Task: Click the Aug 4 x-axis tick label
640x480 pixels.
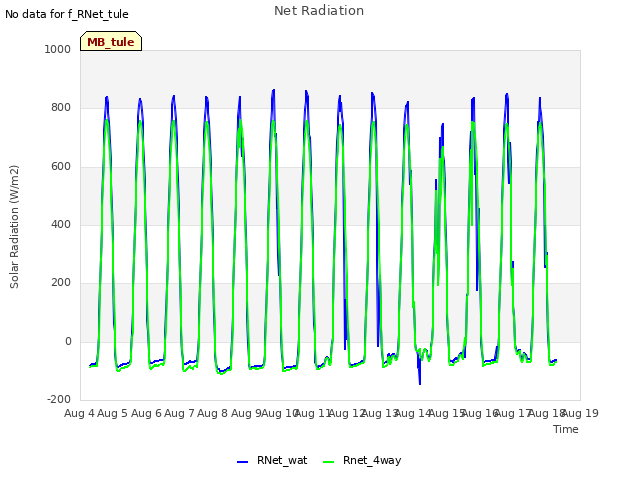Action: pos(79,413)
